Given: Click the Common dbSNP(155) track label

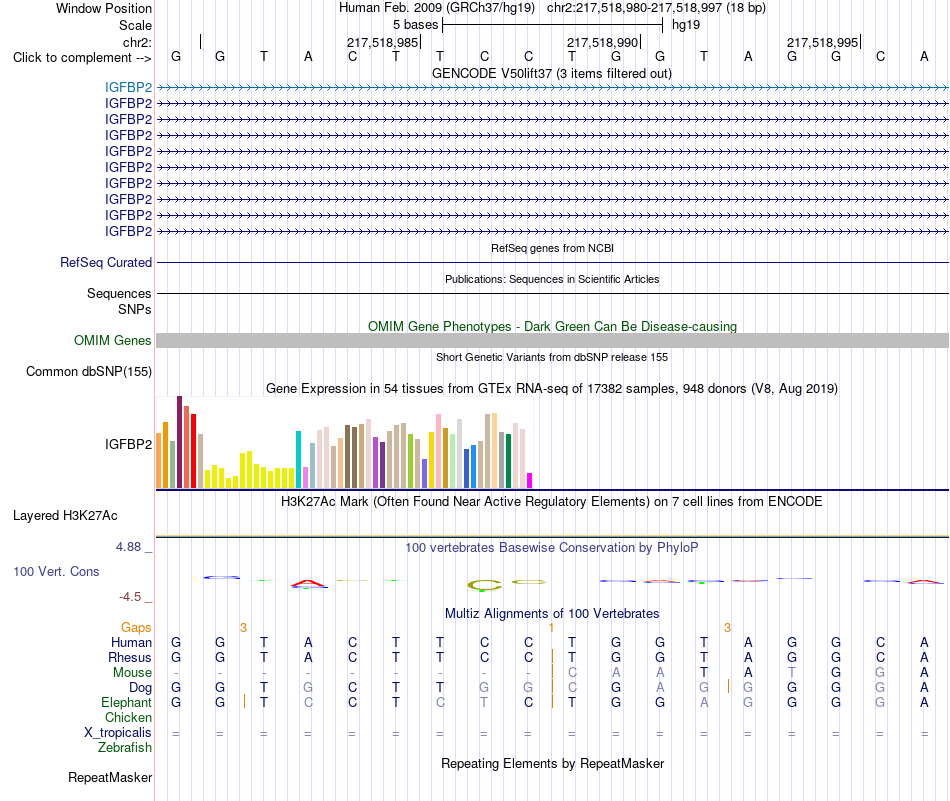Looking at the screenshot, I should [x=89, y=371].
